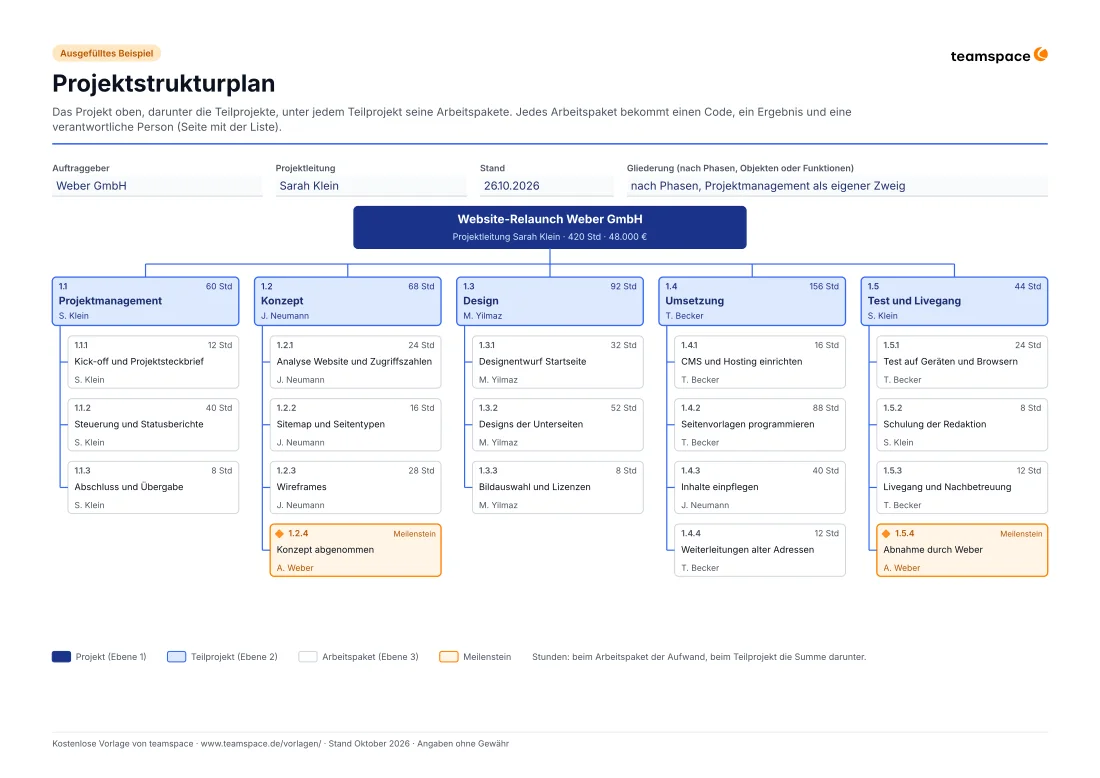
Task: Click the Meilenstein tag on card 1.2.4
Action: [x=414, y=534]
